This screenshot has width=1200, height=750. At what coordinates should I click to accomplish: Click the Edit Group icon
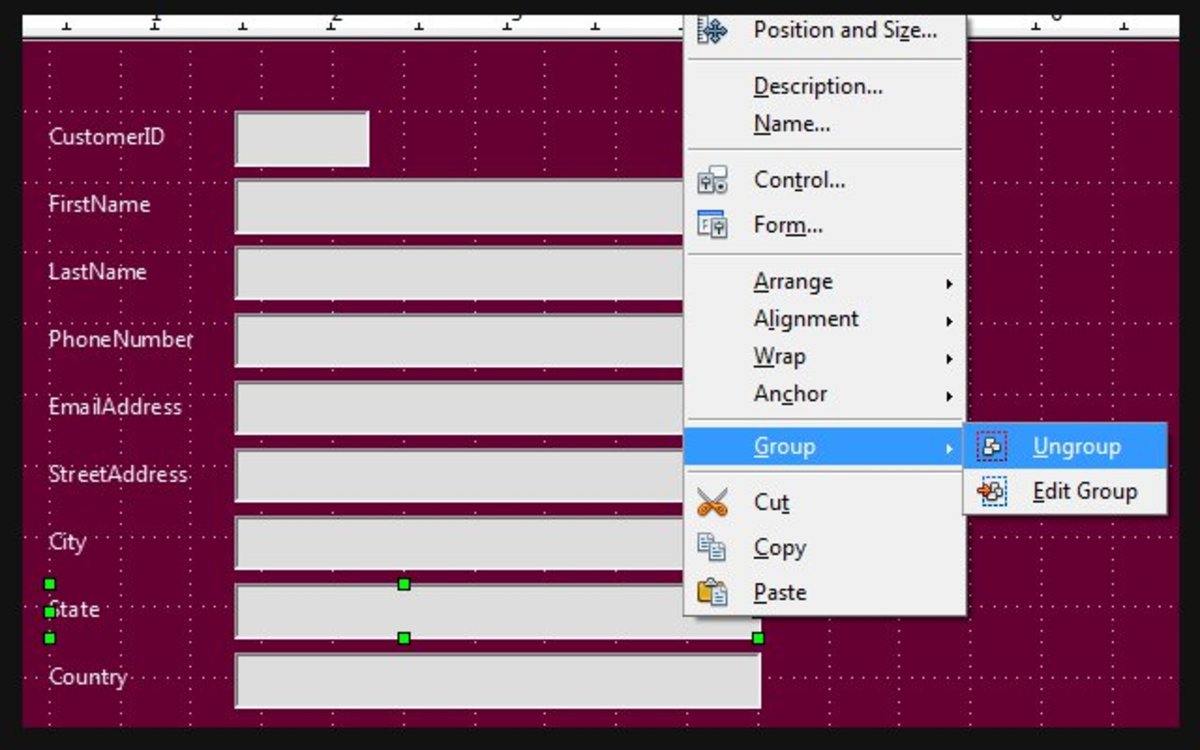[991, 490]
